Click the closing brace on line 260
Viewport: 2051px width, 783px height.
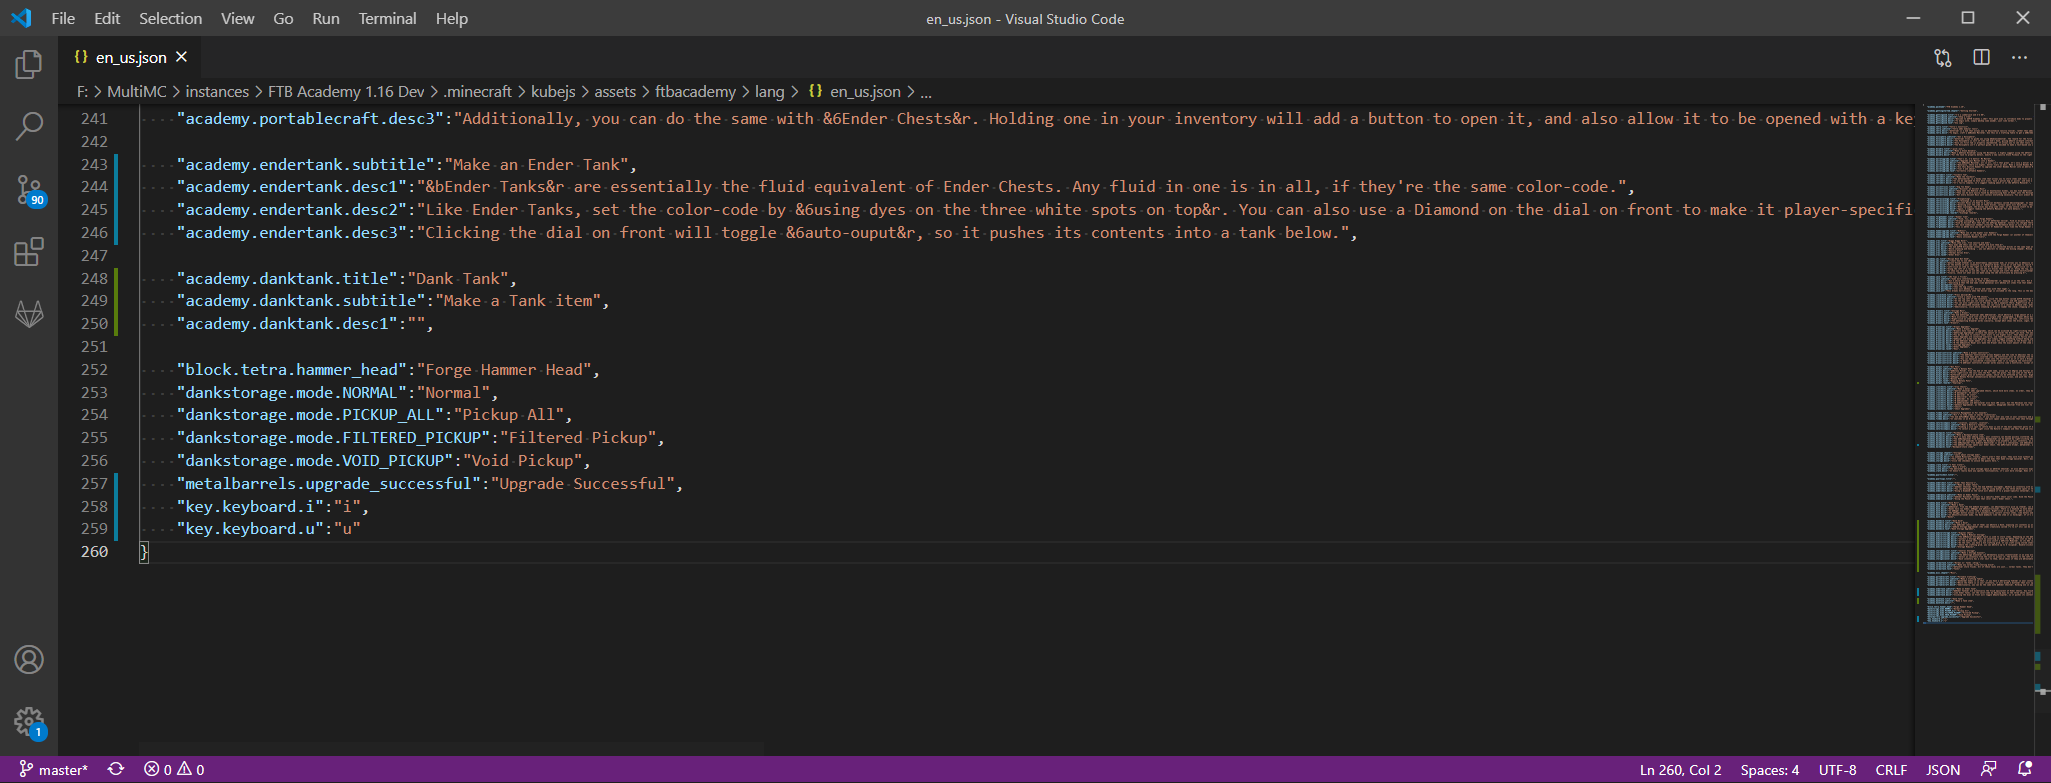(x=144, y=551)
